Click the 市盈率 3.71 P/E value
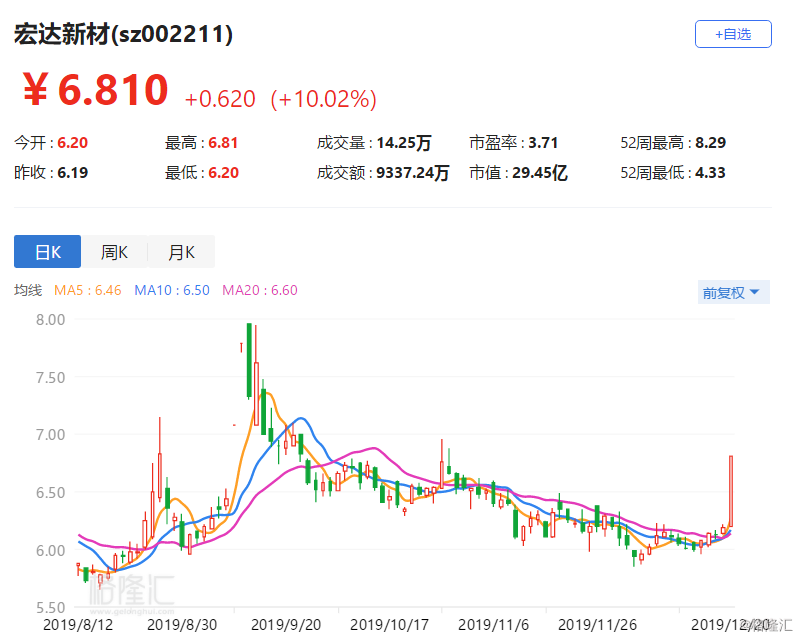Viewport: 800px width, 639px height. tap(513, 142)
